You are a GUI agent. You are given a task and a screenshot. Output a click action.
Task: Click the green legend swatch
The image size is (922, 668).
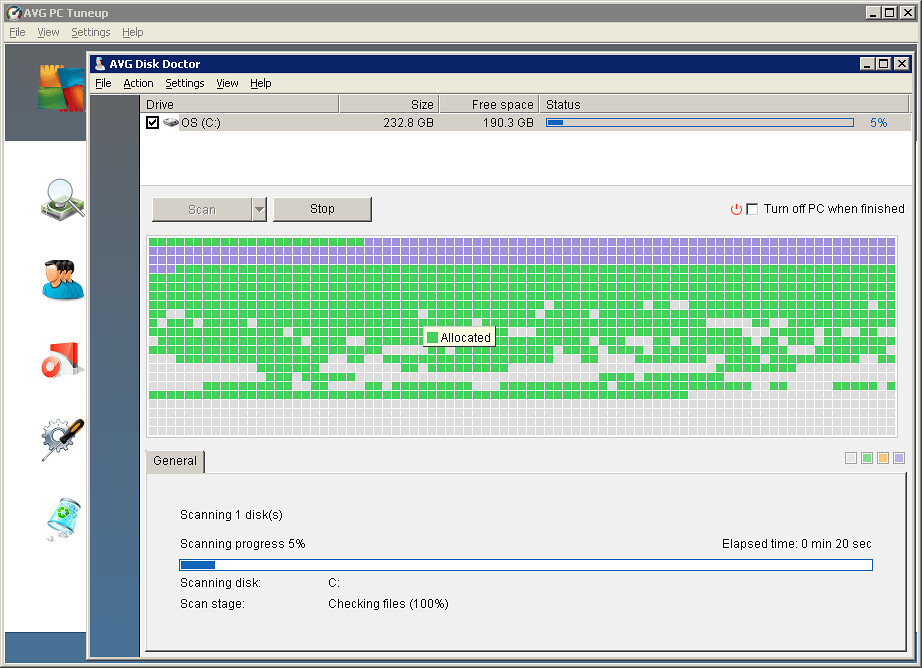click(867, 458)
